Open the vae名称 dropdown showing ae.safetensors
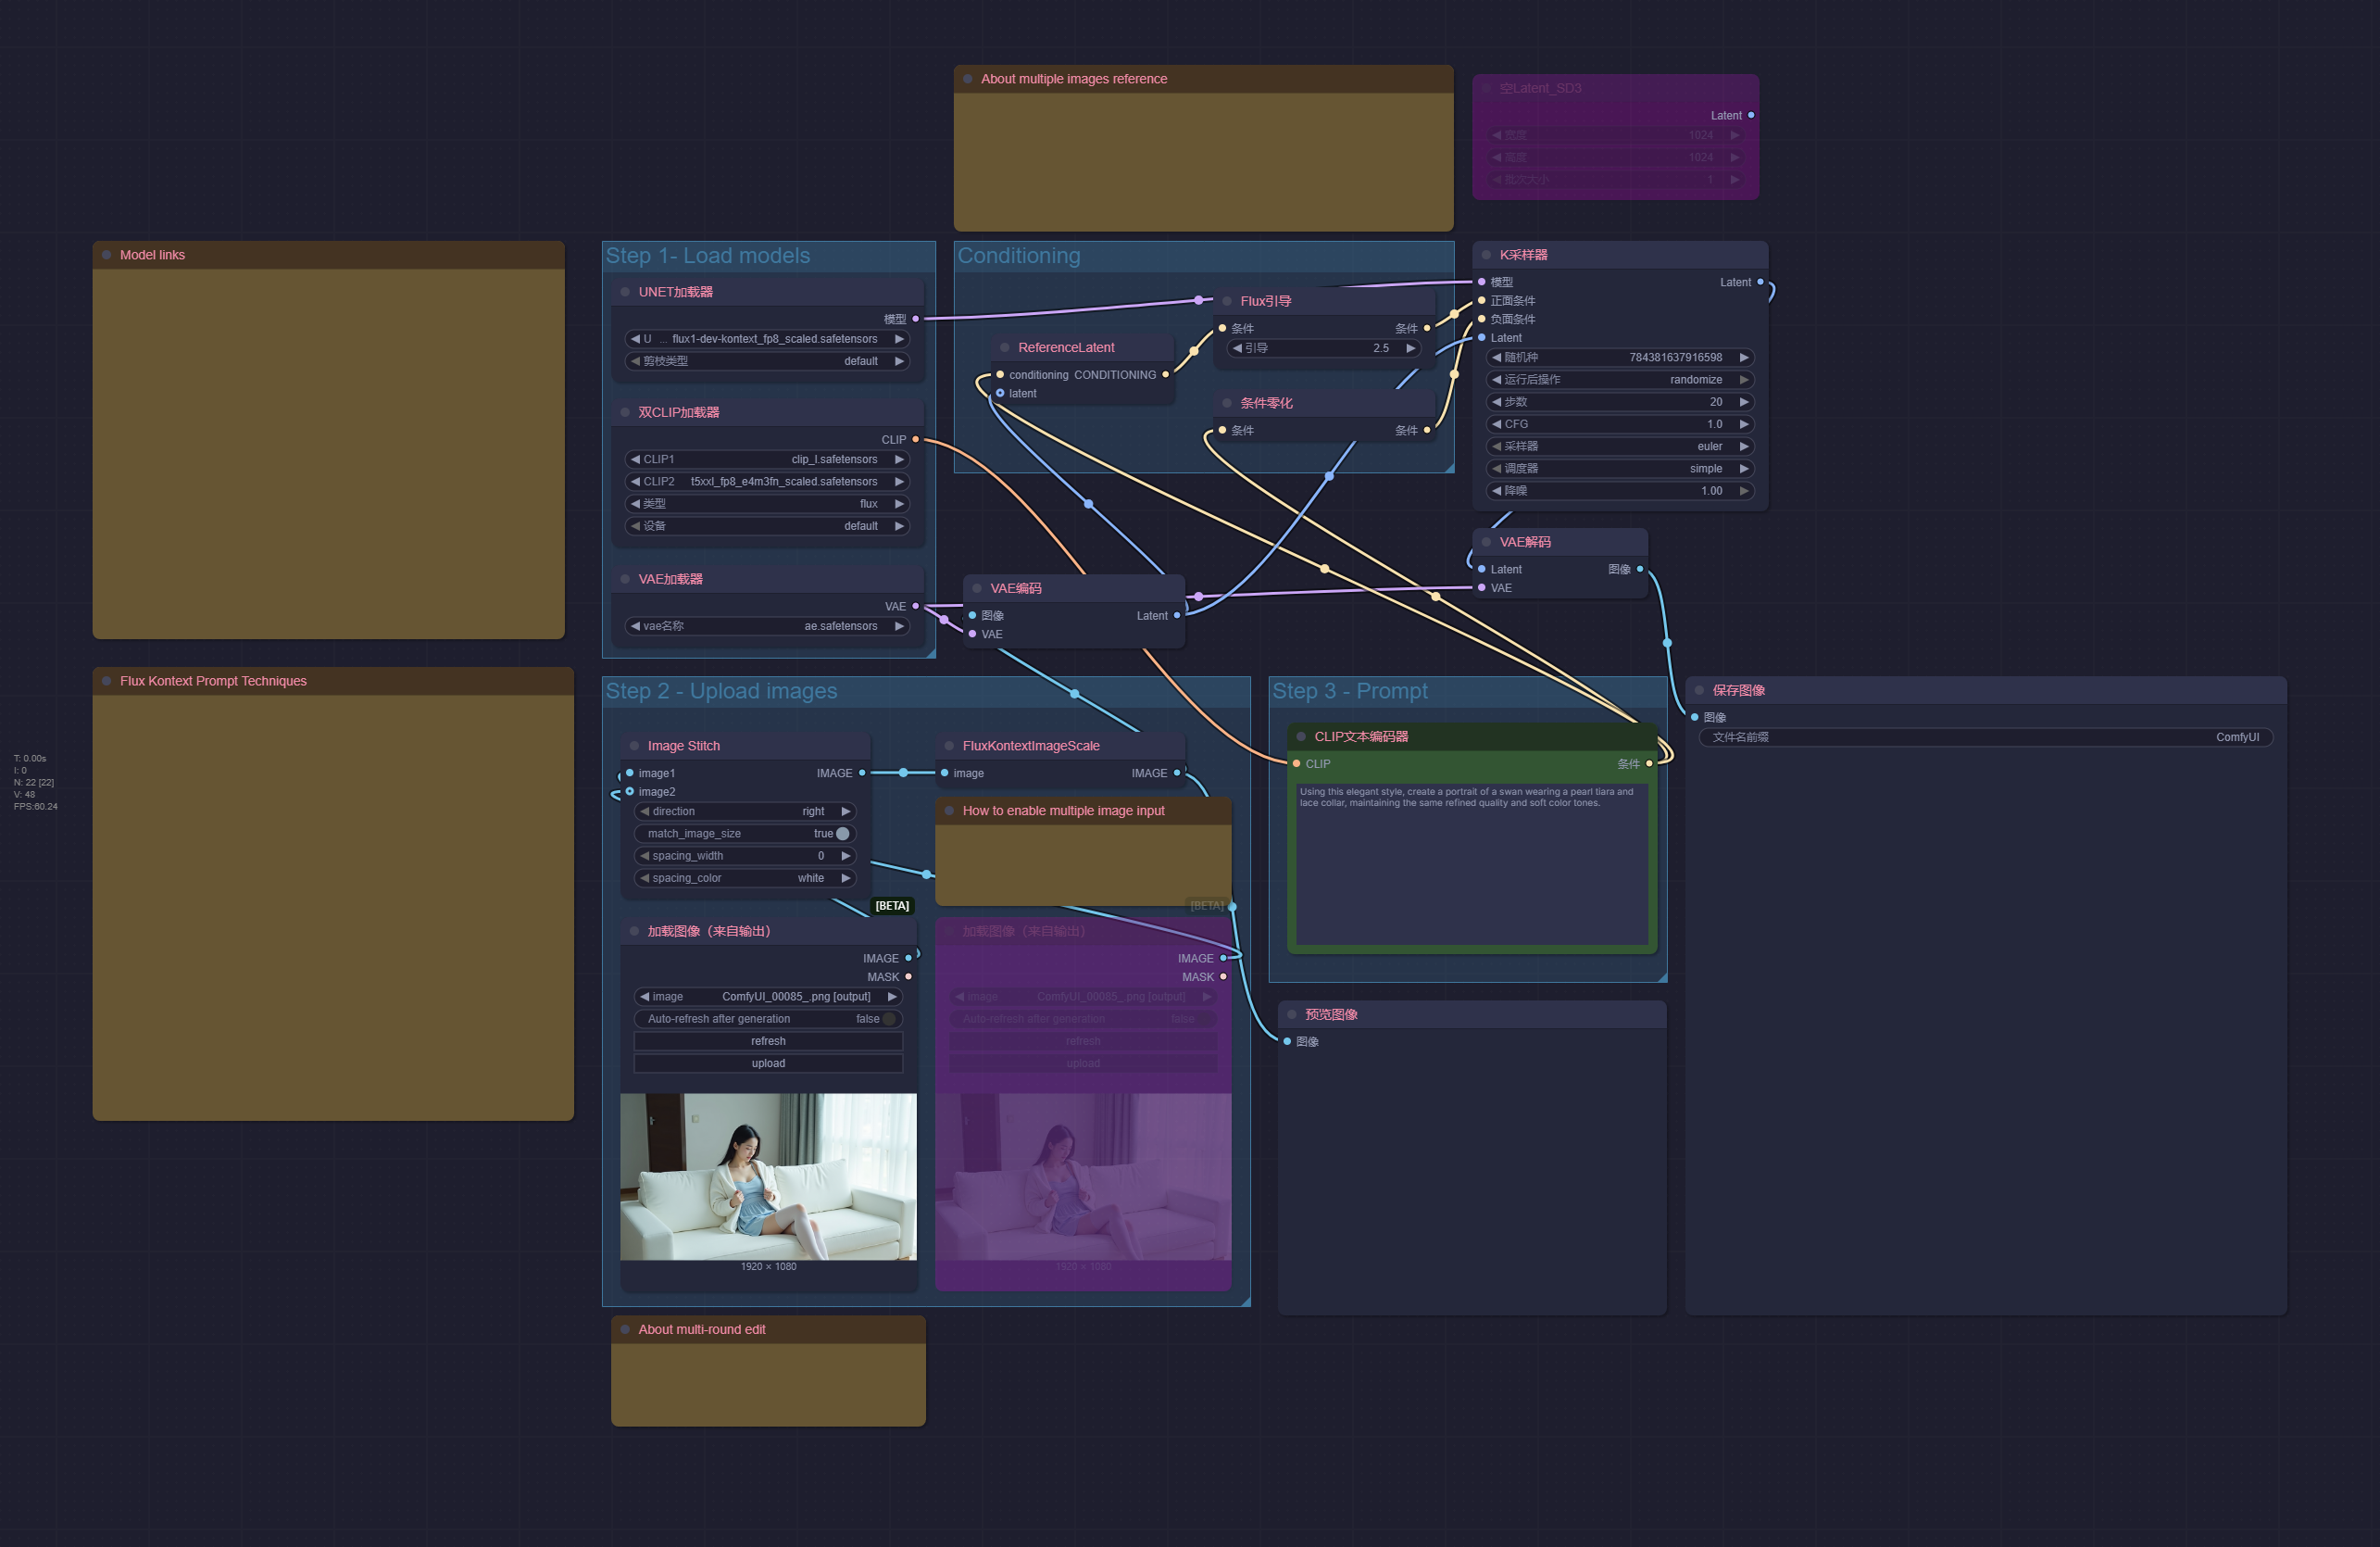Image resolution: width=2380 pixels, height=1547 pixels. [x=768, y=625]
